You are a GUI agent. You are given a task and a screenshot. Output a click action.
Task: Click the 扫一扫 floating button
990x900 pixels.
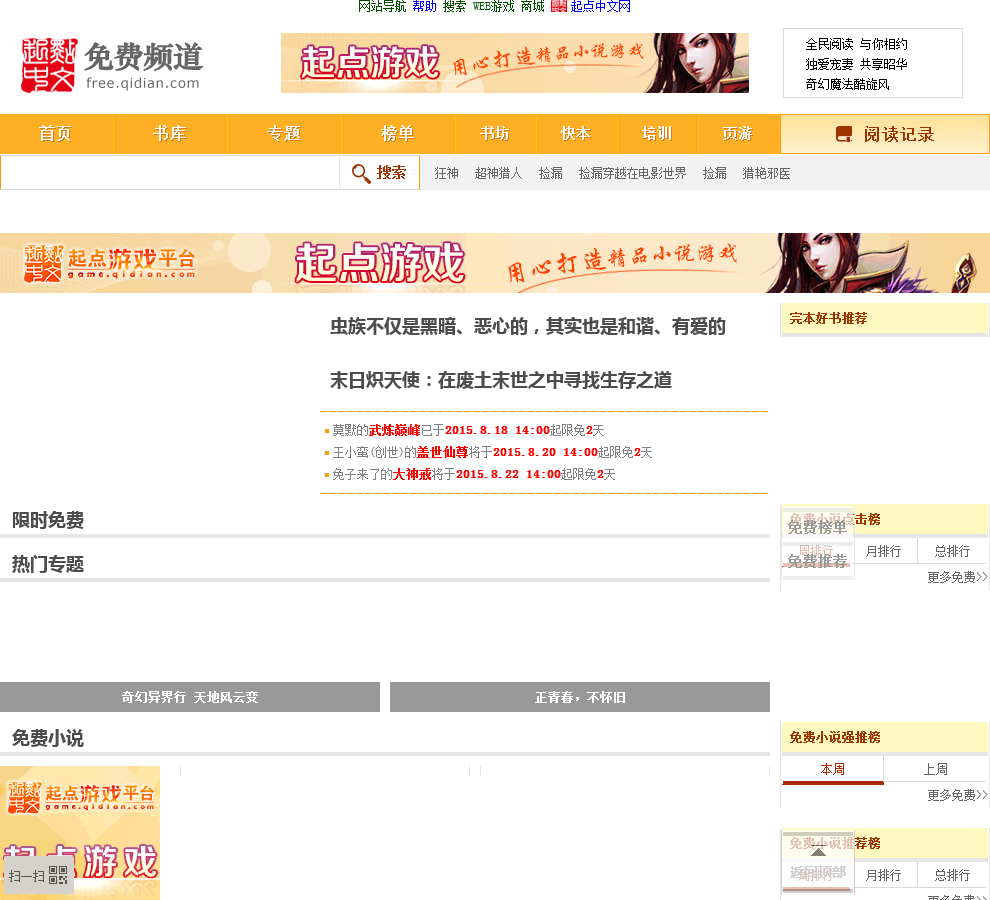pos(38,875)
